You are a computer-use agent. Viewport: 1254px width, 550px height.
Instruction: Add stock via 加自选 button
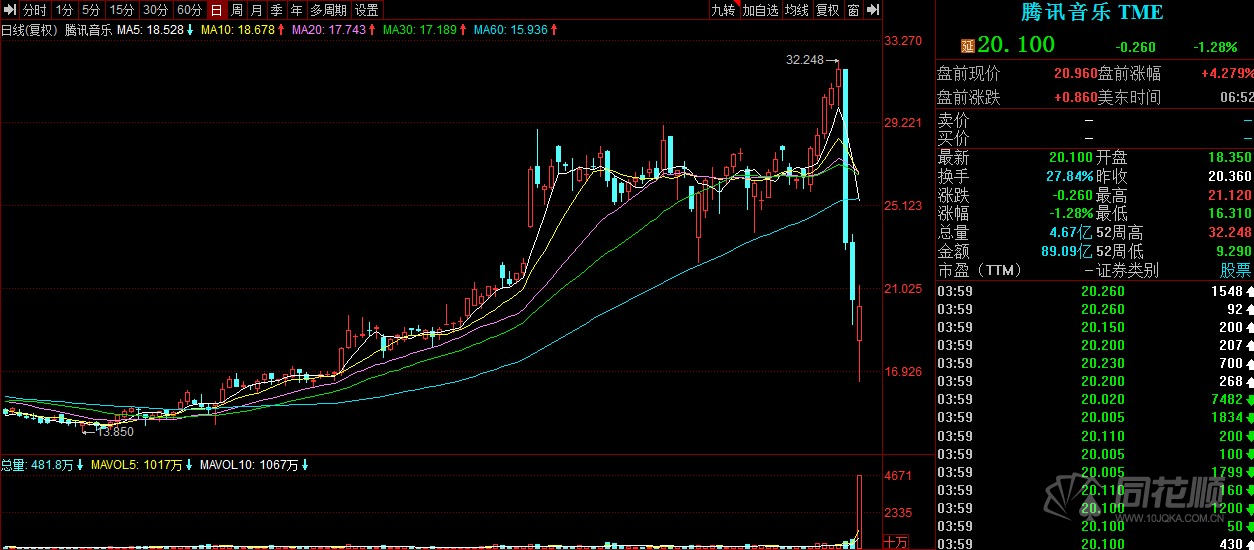point(760,10)
